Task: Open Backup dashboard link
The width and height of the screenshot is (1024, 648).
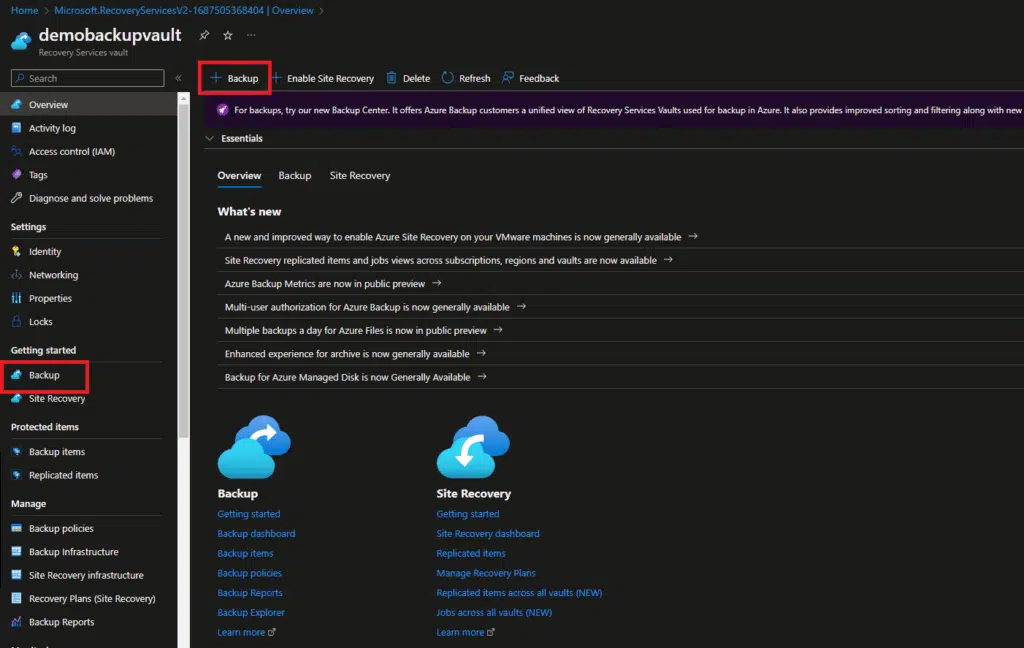Action: (x=256, y=534)
